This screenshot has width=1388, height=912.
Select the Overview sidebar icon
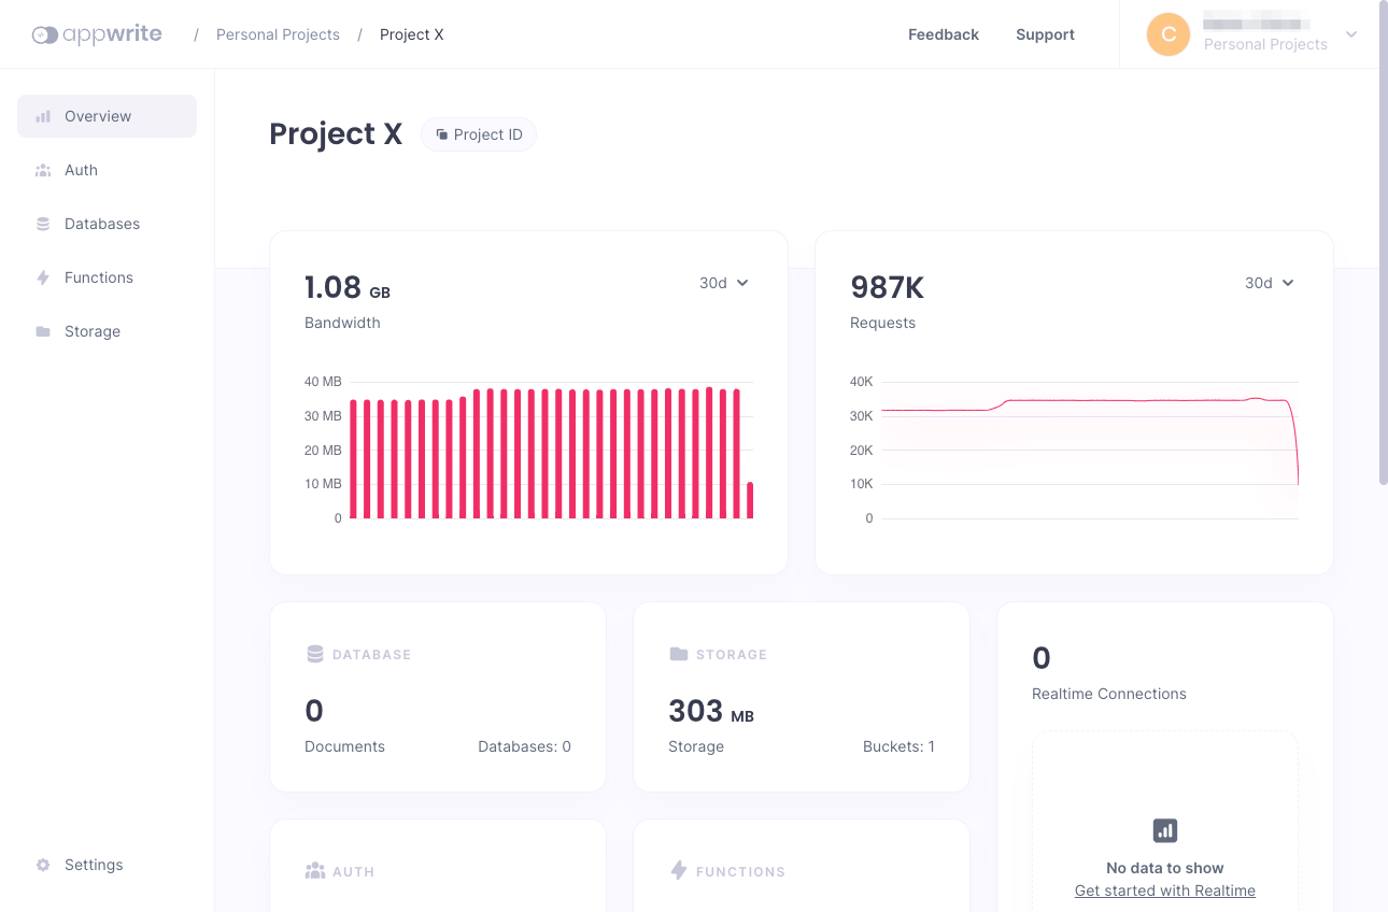point(43,116)
